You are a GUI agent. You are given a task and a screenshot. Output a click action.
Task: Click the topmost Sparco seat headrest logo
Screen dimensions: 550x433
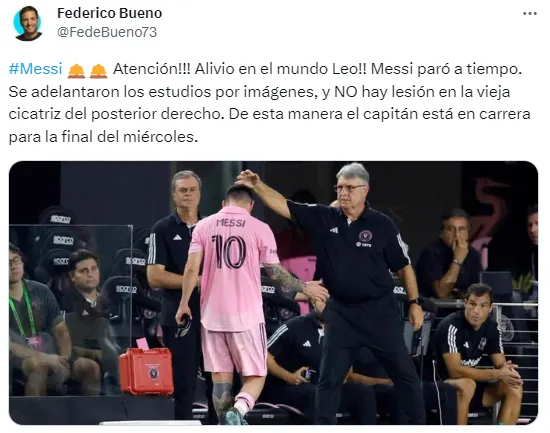[x=60, y=219]
